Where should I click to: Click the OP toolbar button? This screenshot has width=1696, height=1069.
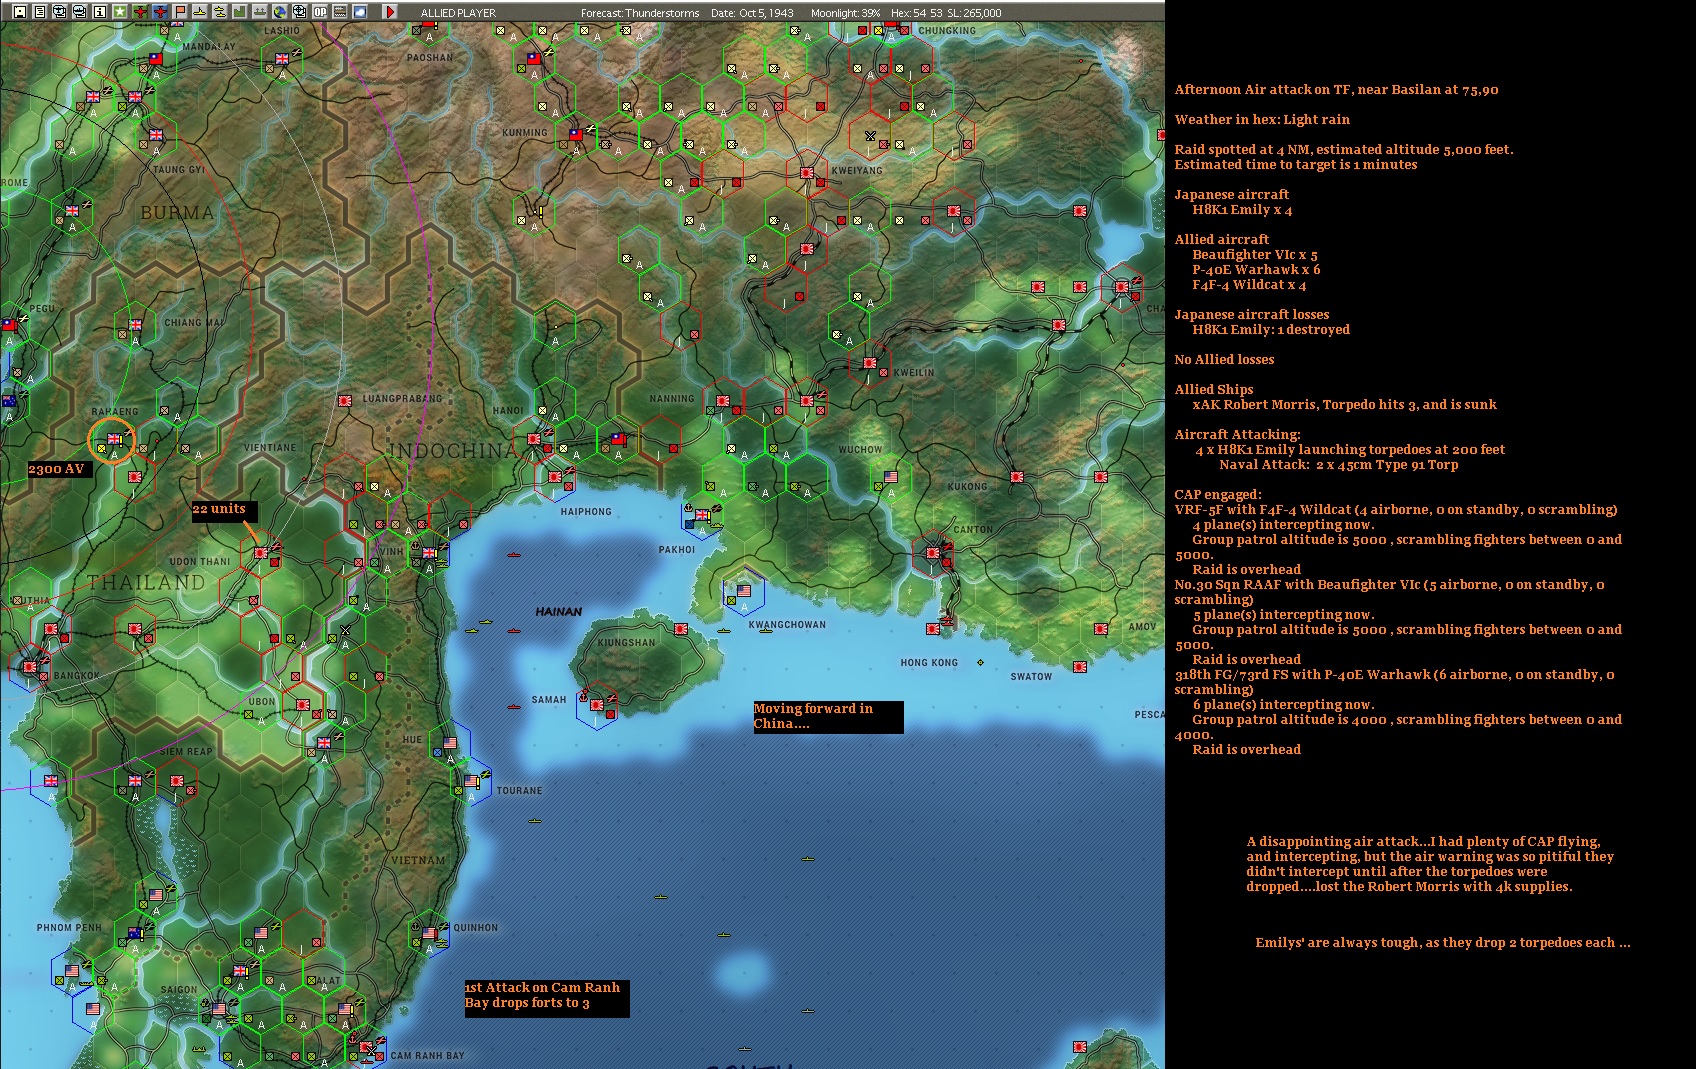pos(320,12)
